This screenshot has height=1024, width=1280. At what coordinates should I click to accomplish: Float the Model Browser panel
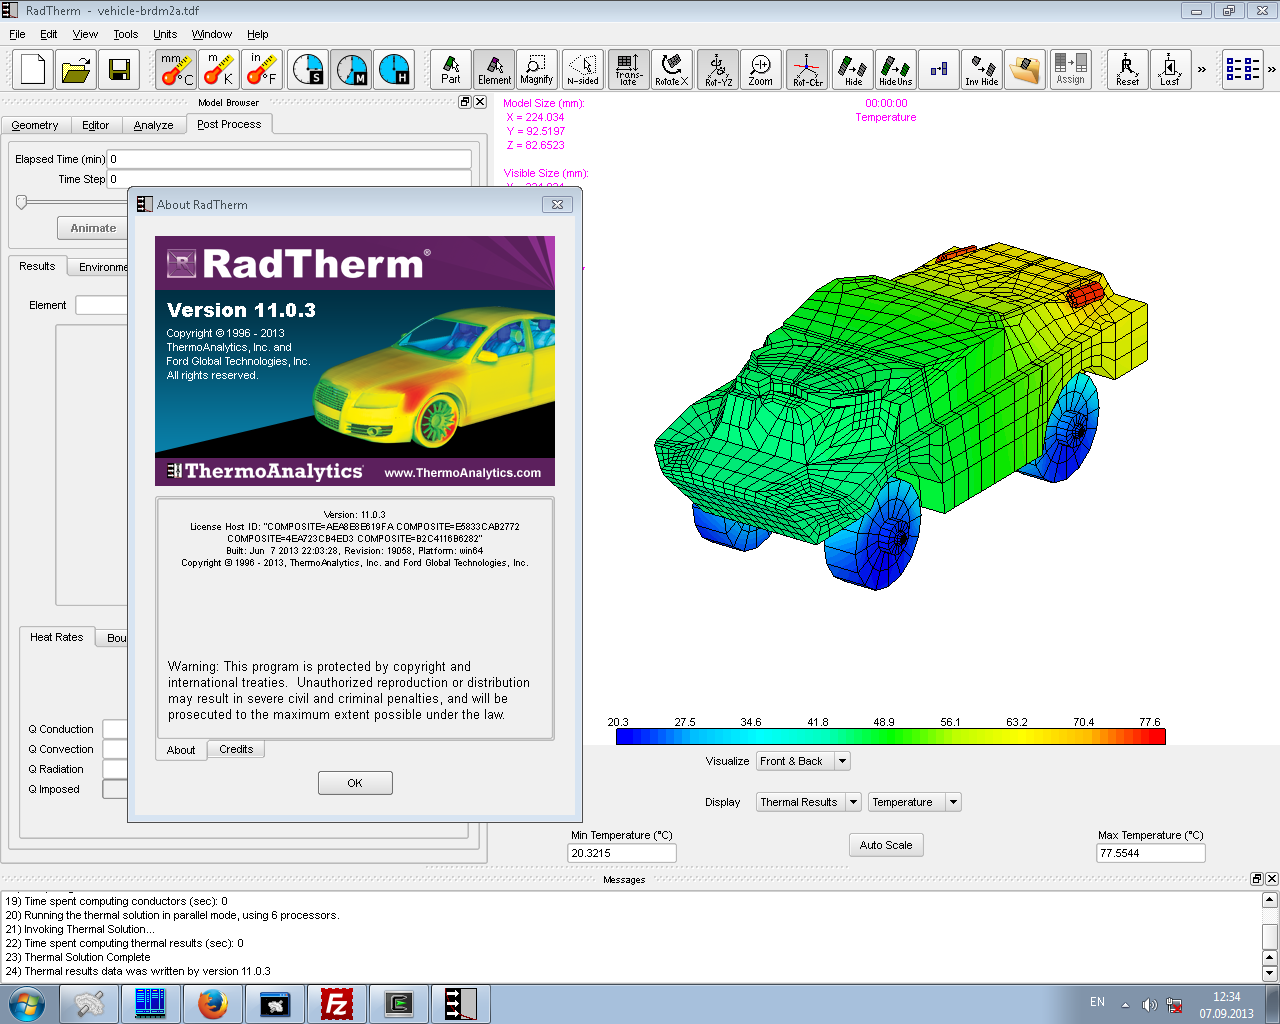coord(465,102)
